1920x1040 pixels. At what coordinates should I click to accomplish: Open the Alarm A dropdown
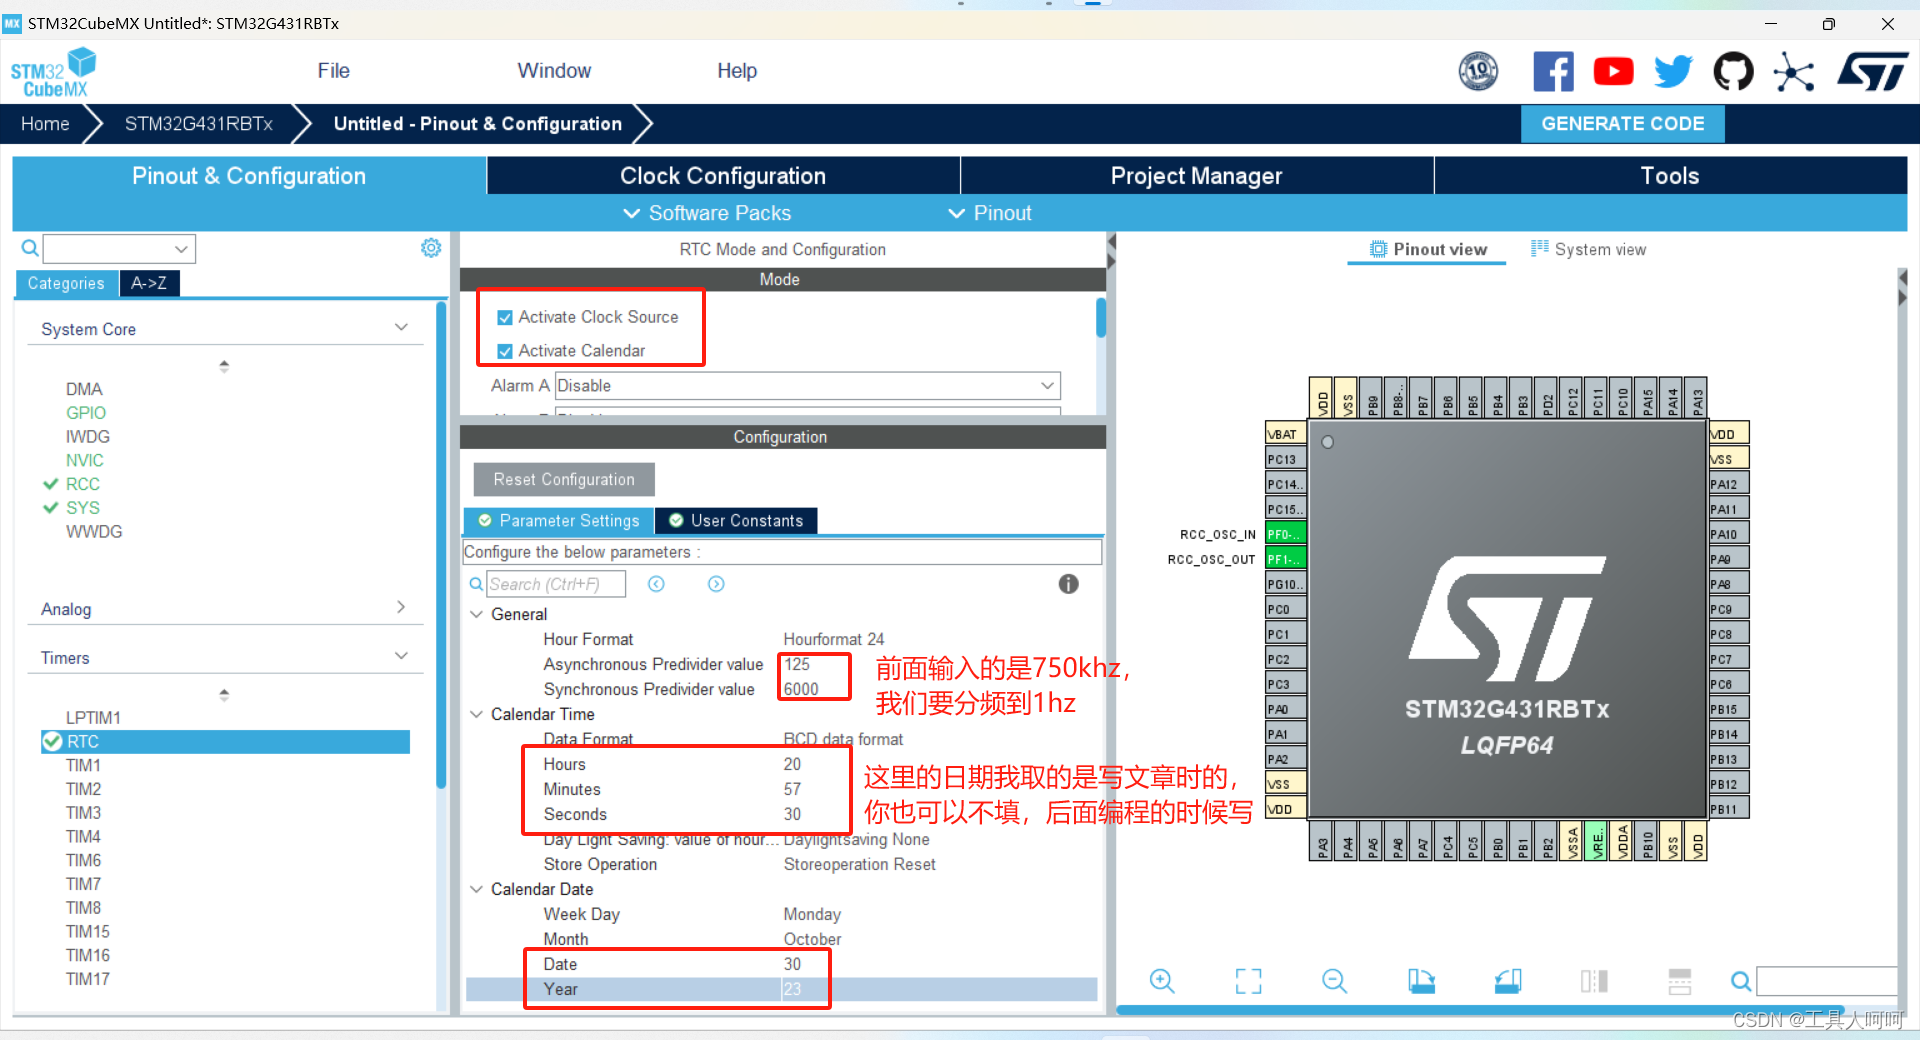point(808,386)
